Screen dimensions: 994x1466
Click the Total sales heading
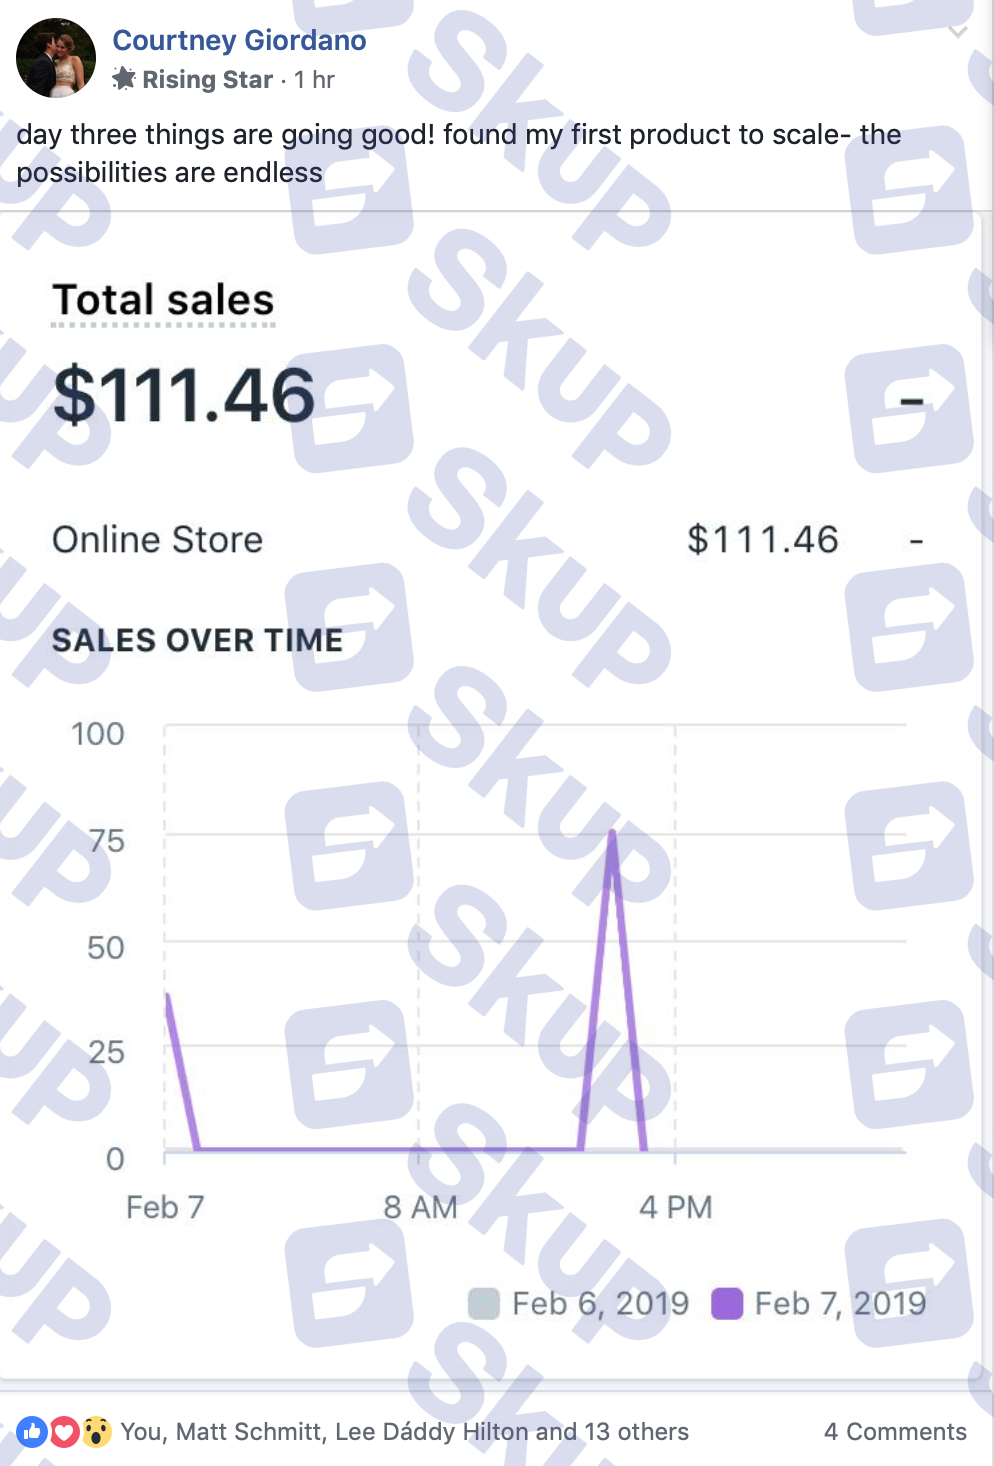(163, 300)
